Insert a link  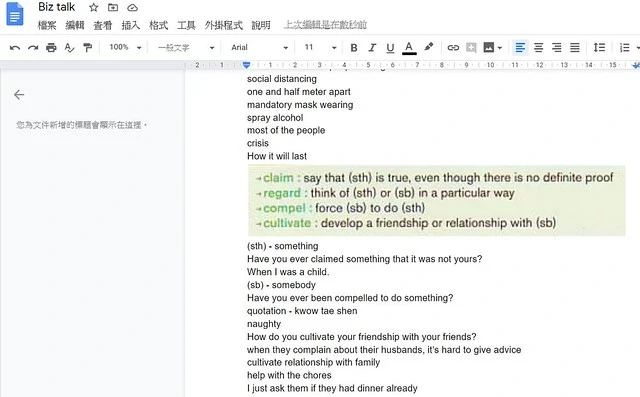pos(453,48)
